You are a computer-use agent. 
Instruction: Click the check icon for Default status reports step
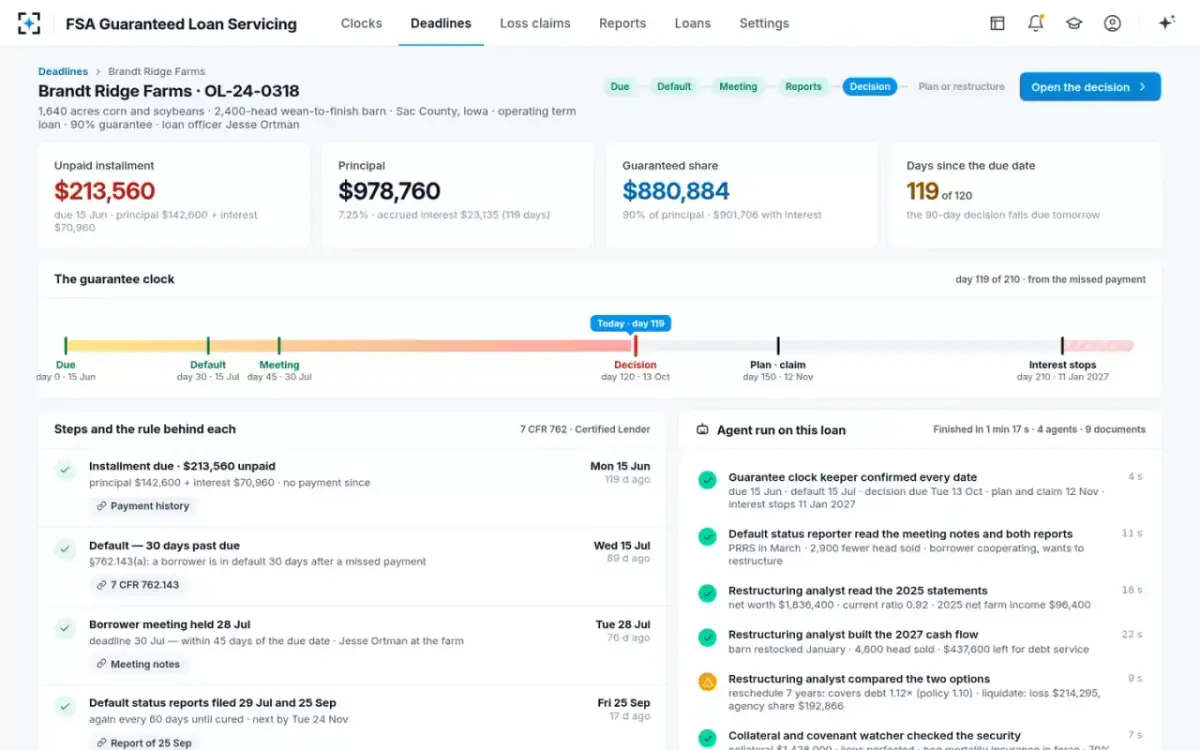65,705
